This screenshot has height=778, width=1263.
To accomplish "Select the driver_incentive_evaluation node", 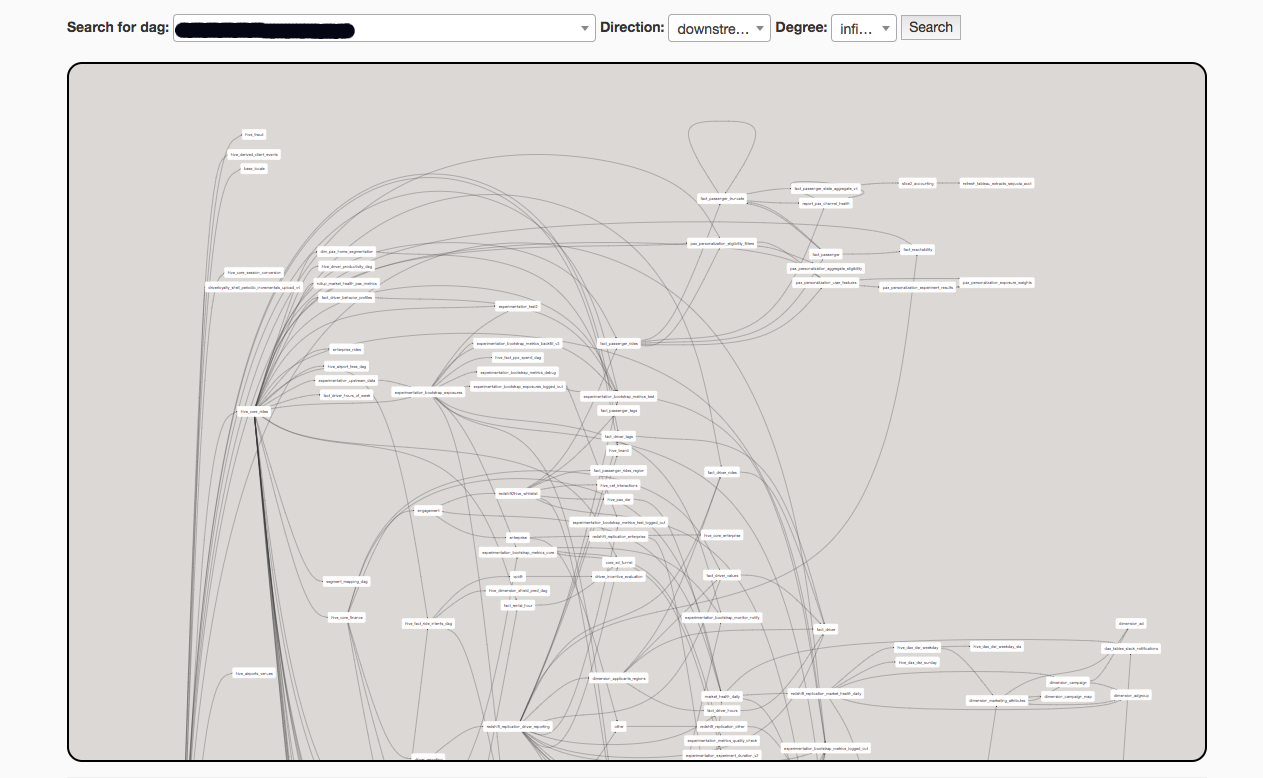I will pyautogui.click(x=619, y=576).
